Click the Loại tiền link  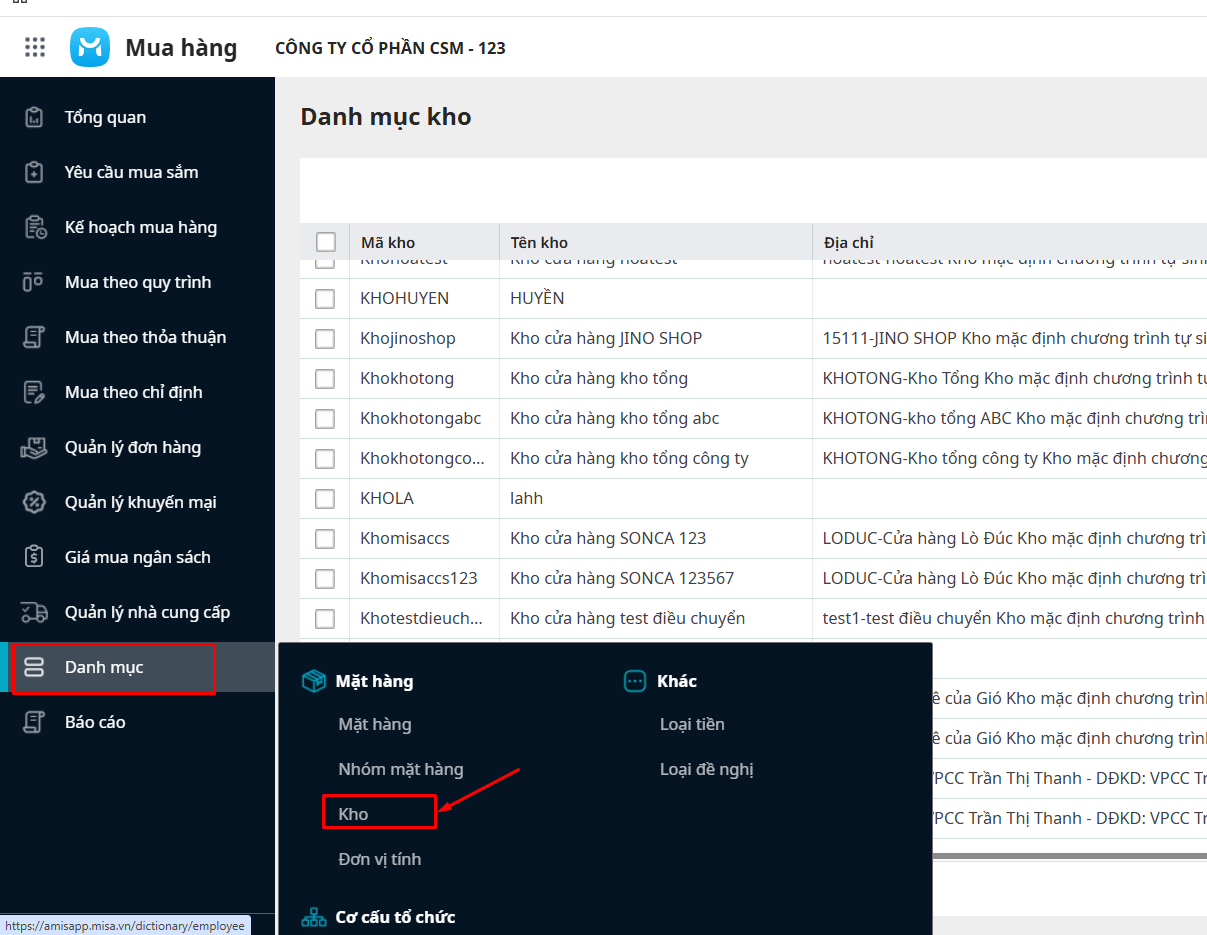692,724
